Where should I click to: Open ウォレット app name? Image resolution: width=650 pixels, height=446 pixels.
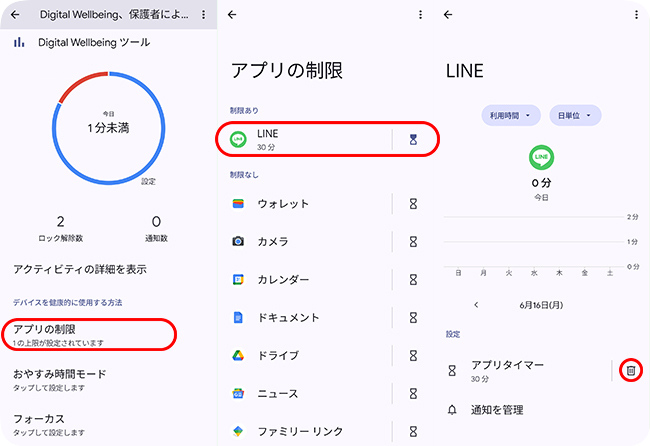pyautogui.click(x=283, y=204)
